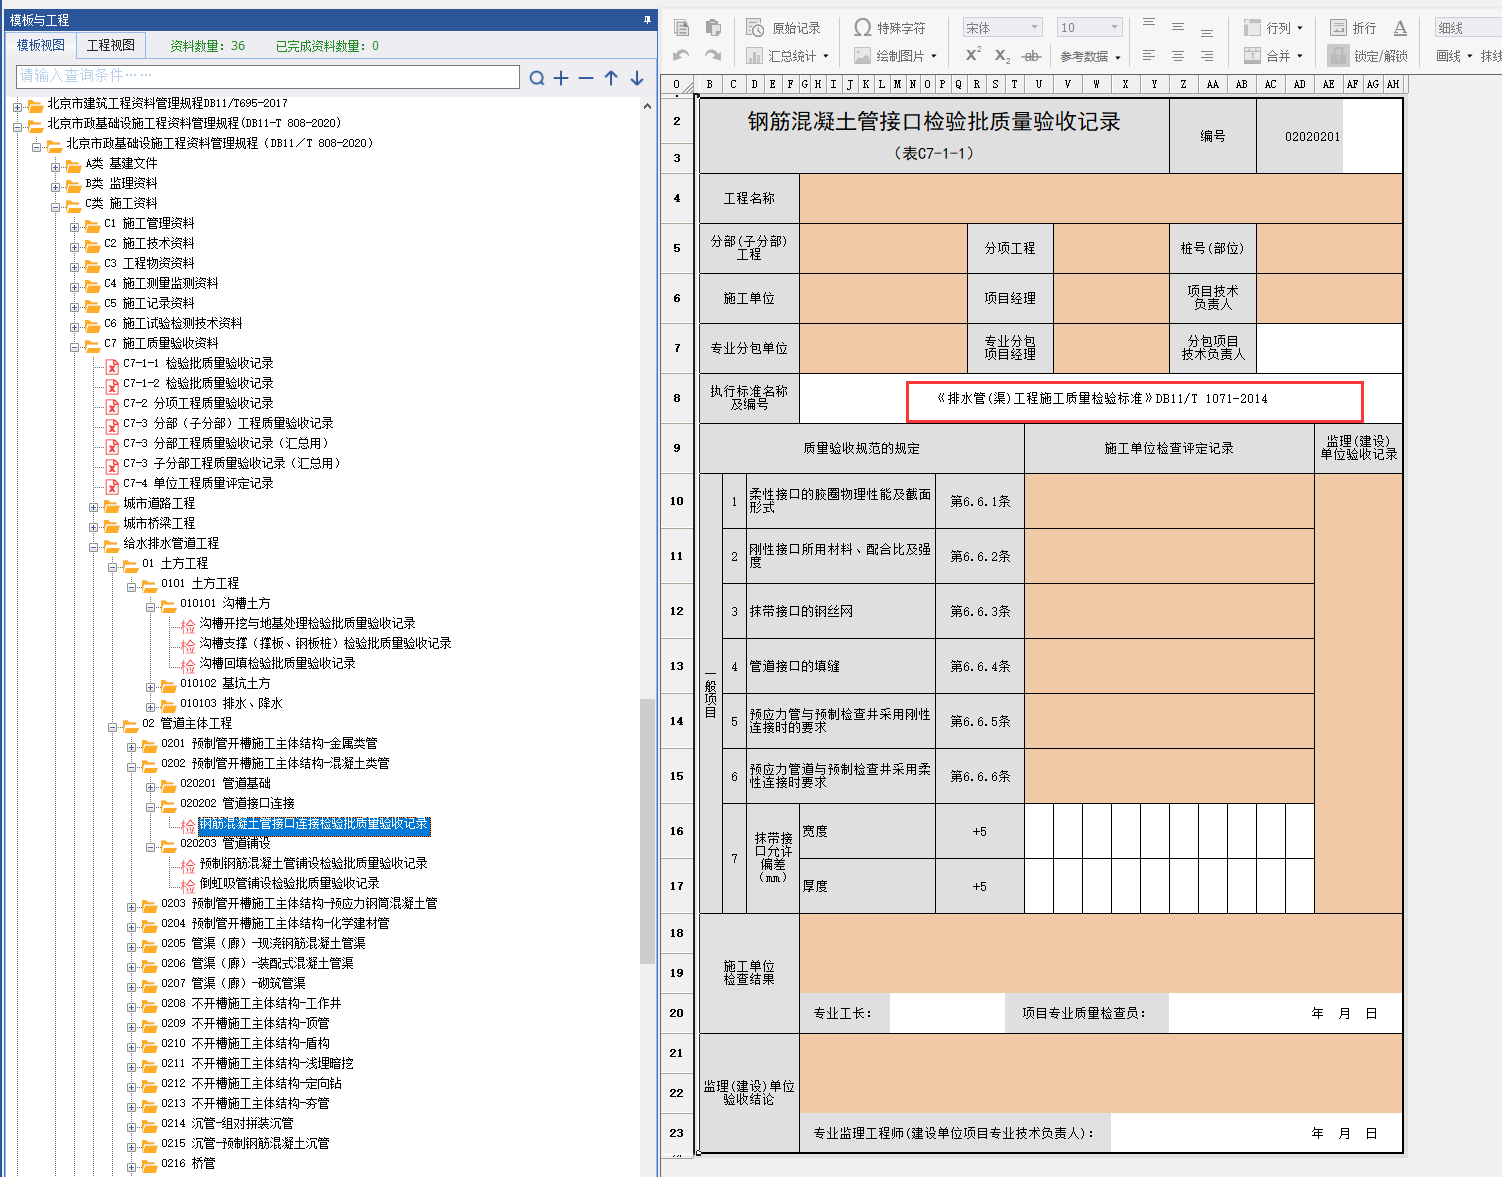Click 第6.6.3条 cell in the form
This screenshot has height=1177, width=1502.
pyautogui.click(x=980, y=611)
